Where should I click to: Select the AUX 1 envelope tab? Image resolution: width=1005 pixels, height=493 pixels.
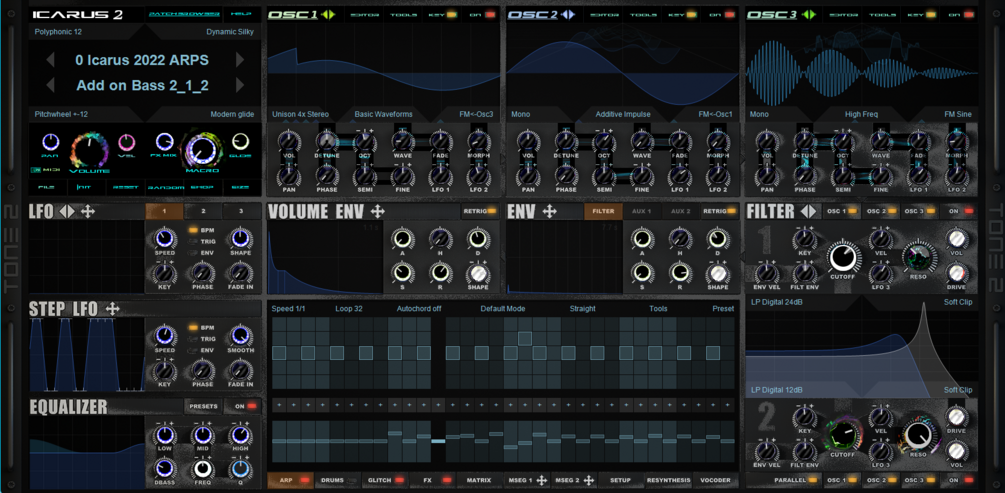642,211
